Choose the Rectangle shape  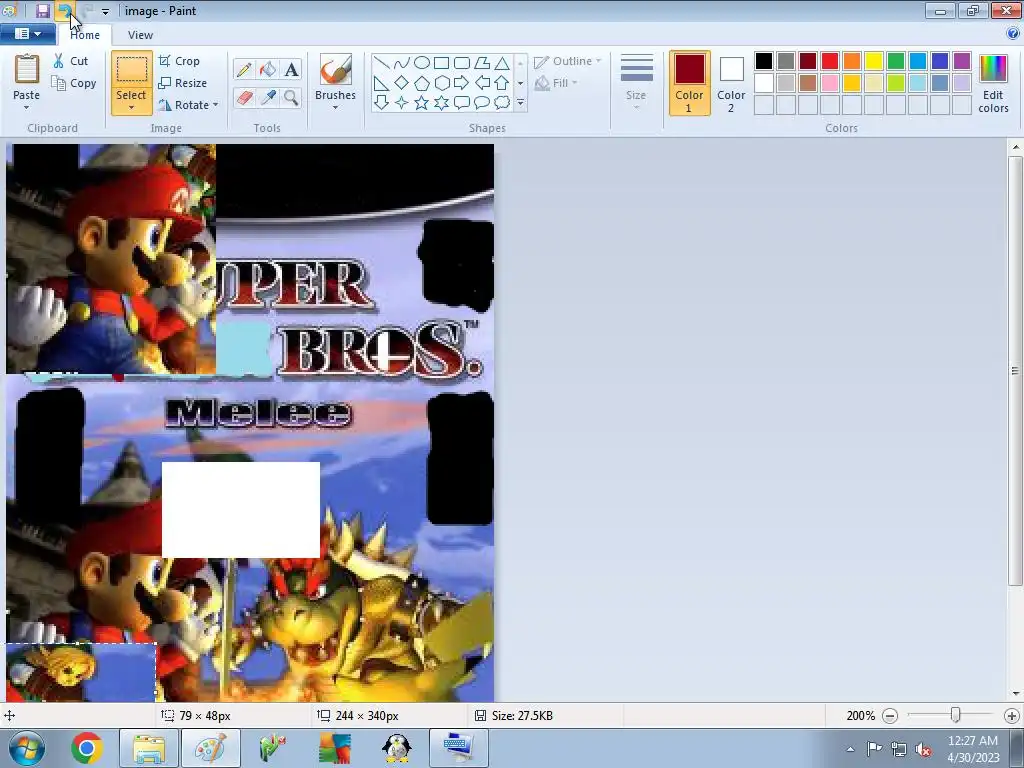point(441,63)
